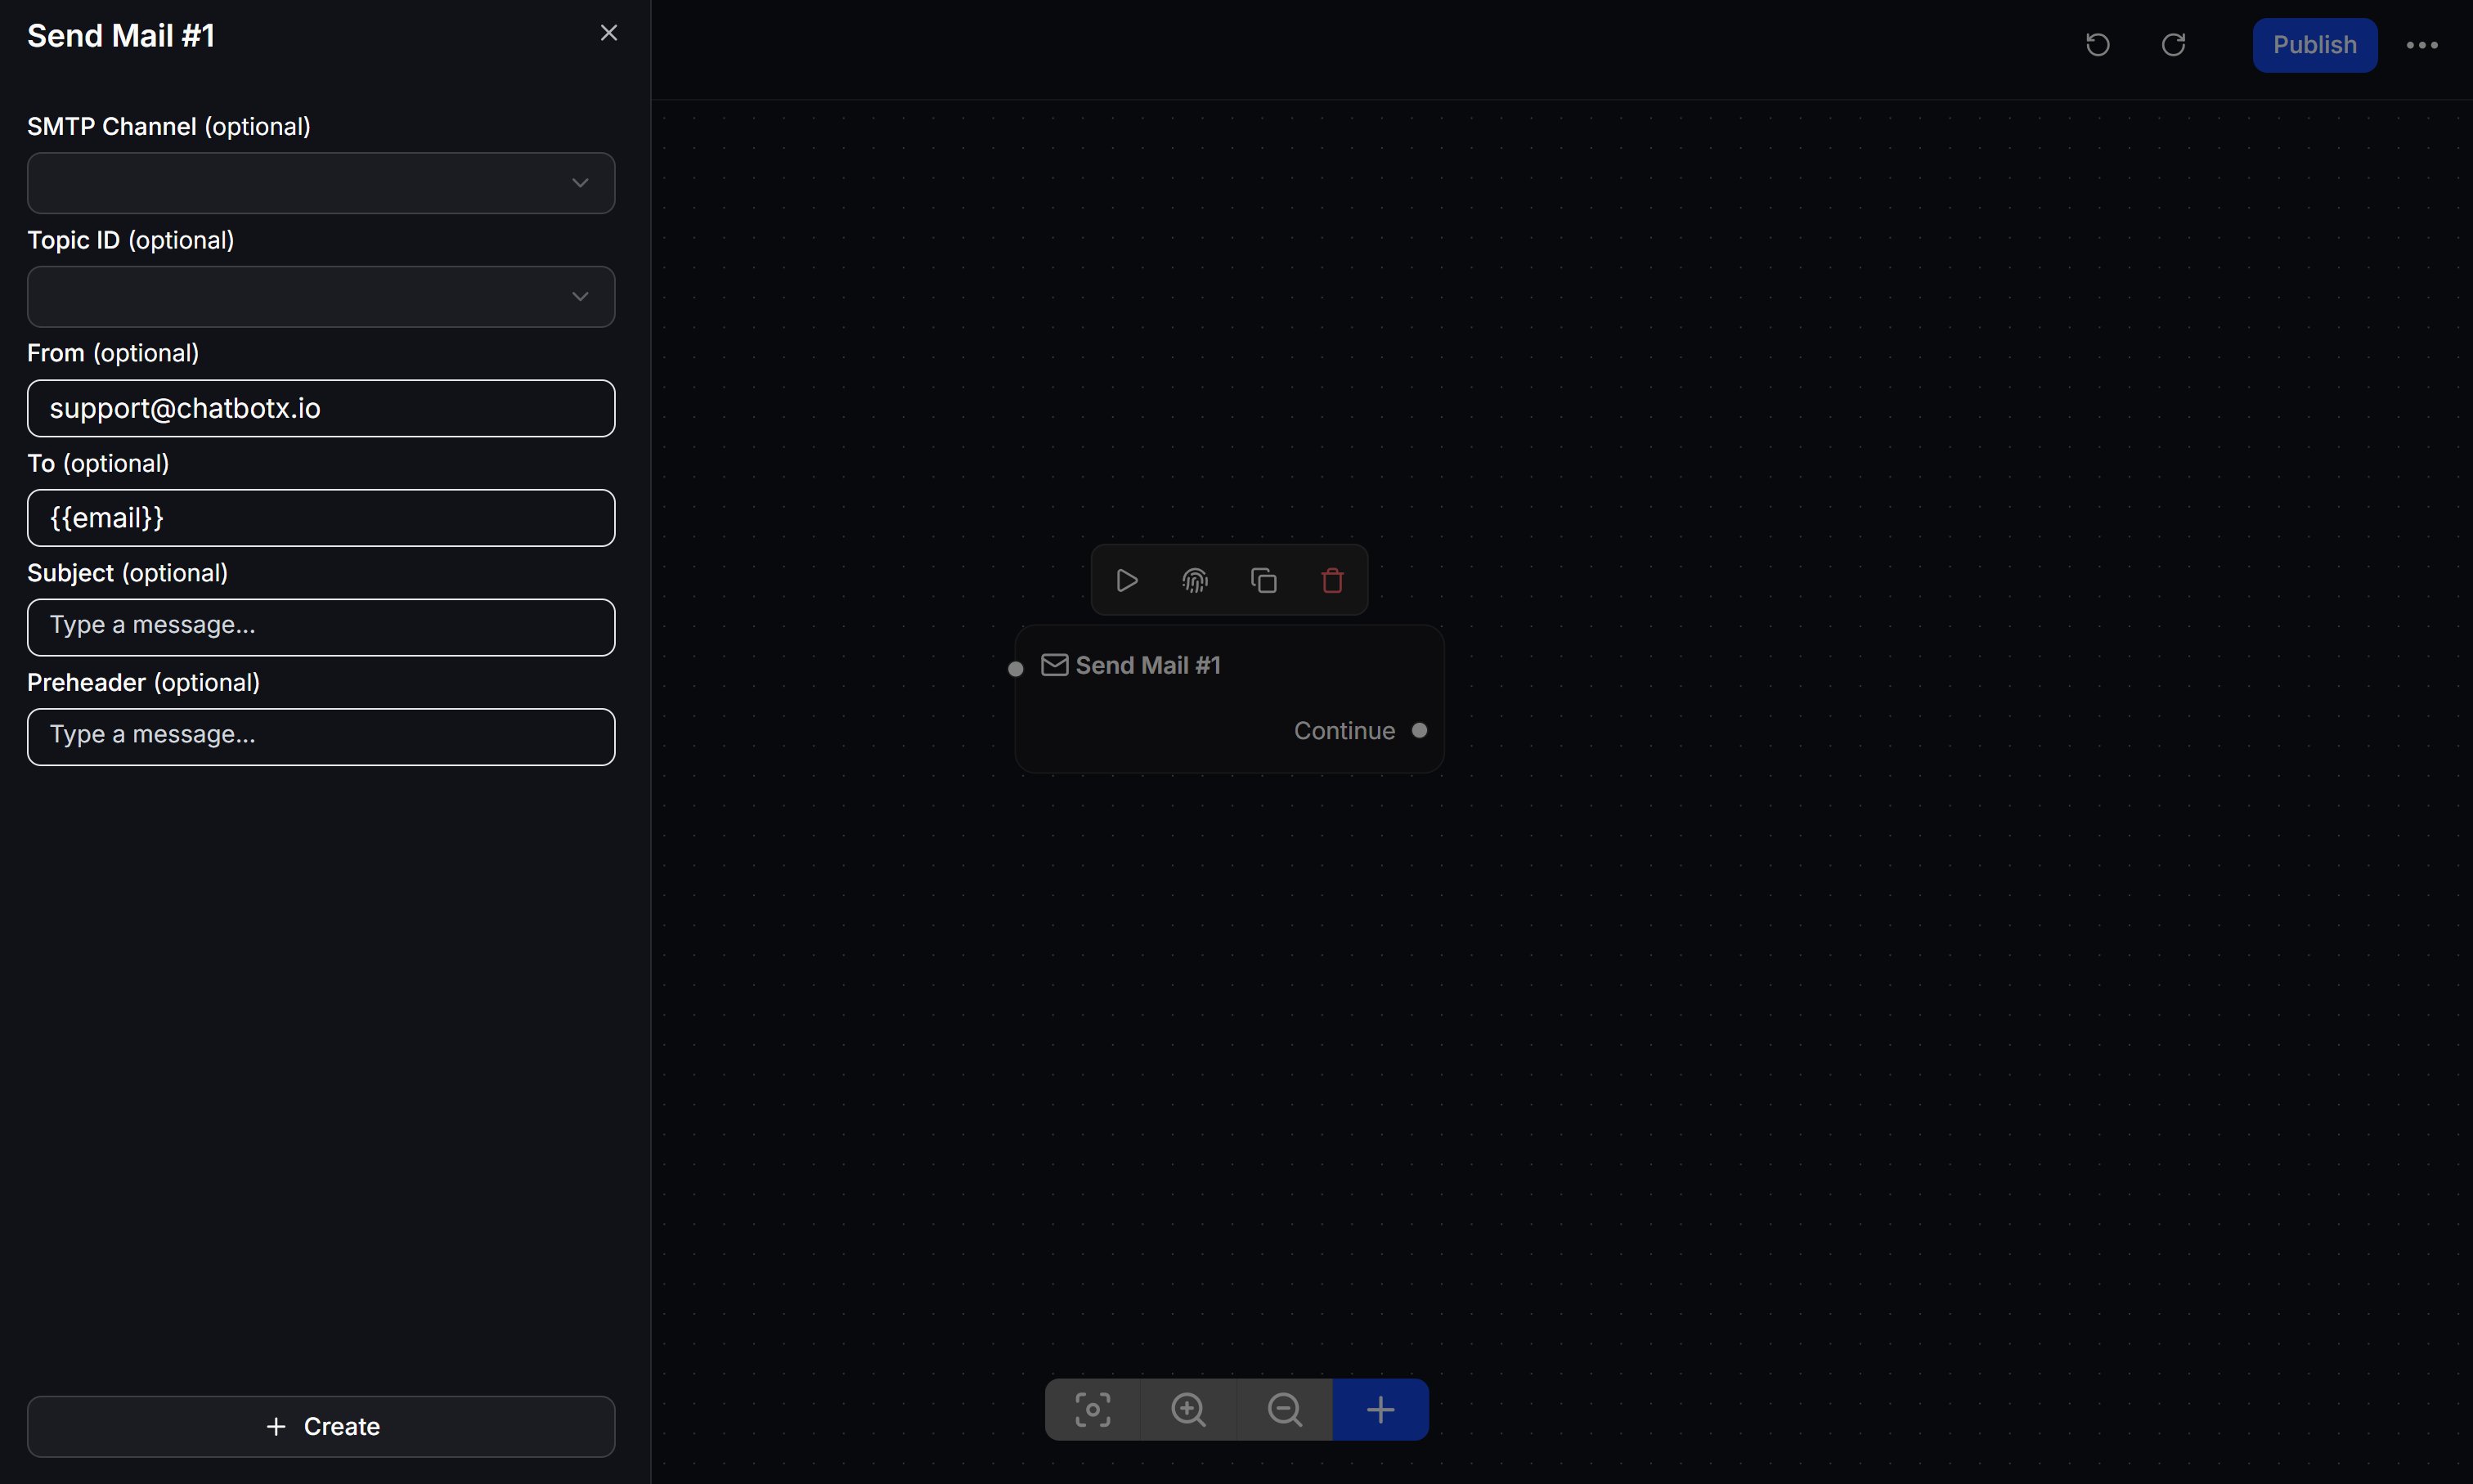Fit canvas to view with focus icon

click(x=1092, y=1409)
